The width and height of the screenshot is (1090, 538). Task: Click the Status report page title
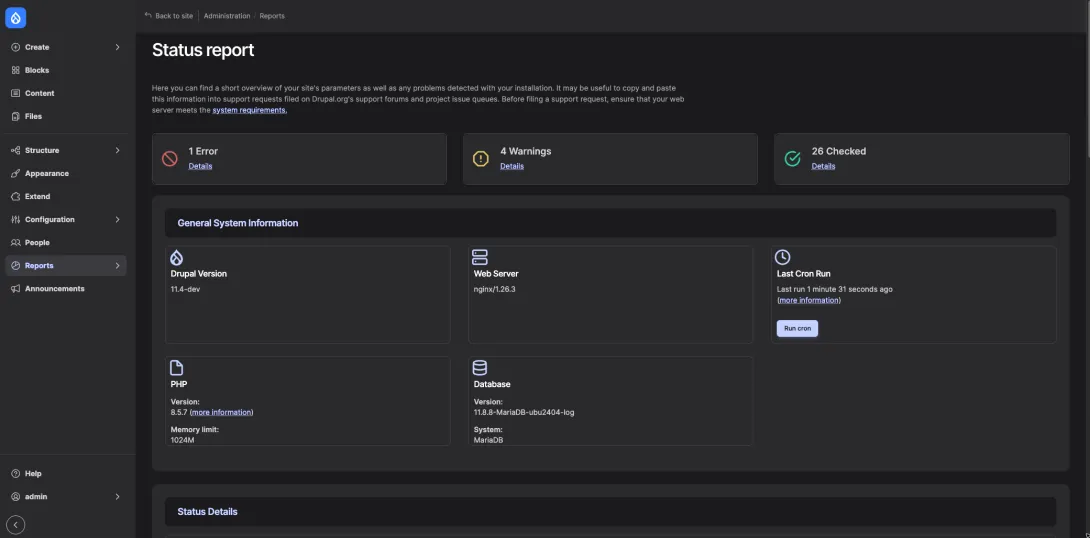203,50
